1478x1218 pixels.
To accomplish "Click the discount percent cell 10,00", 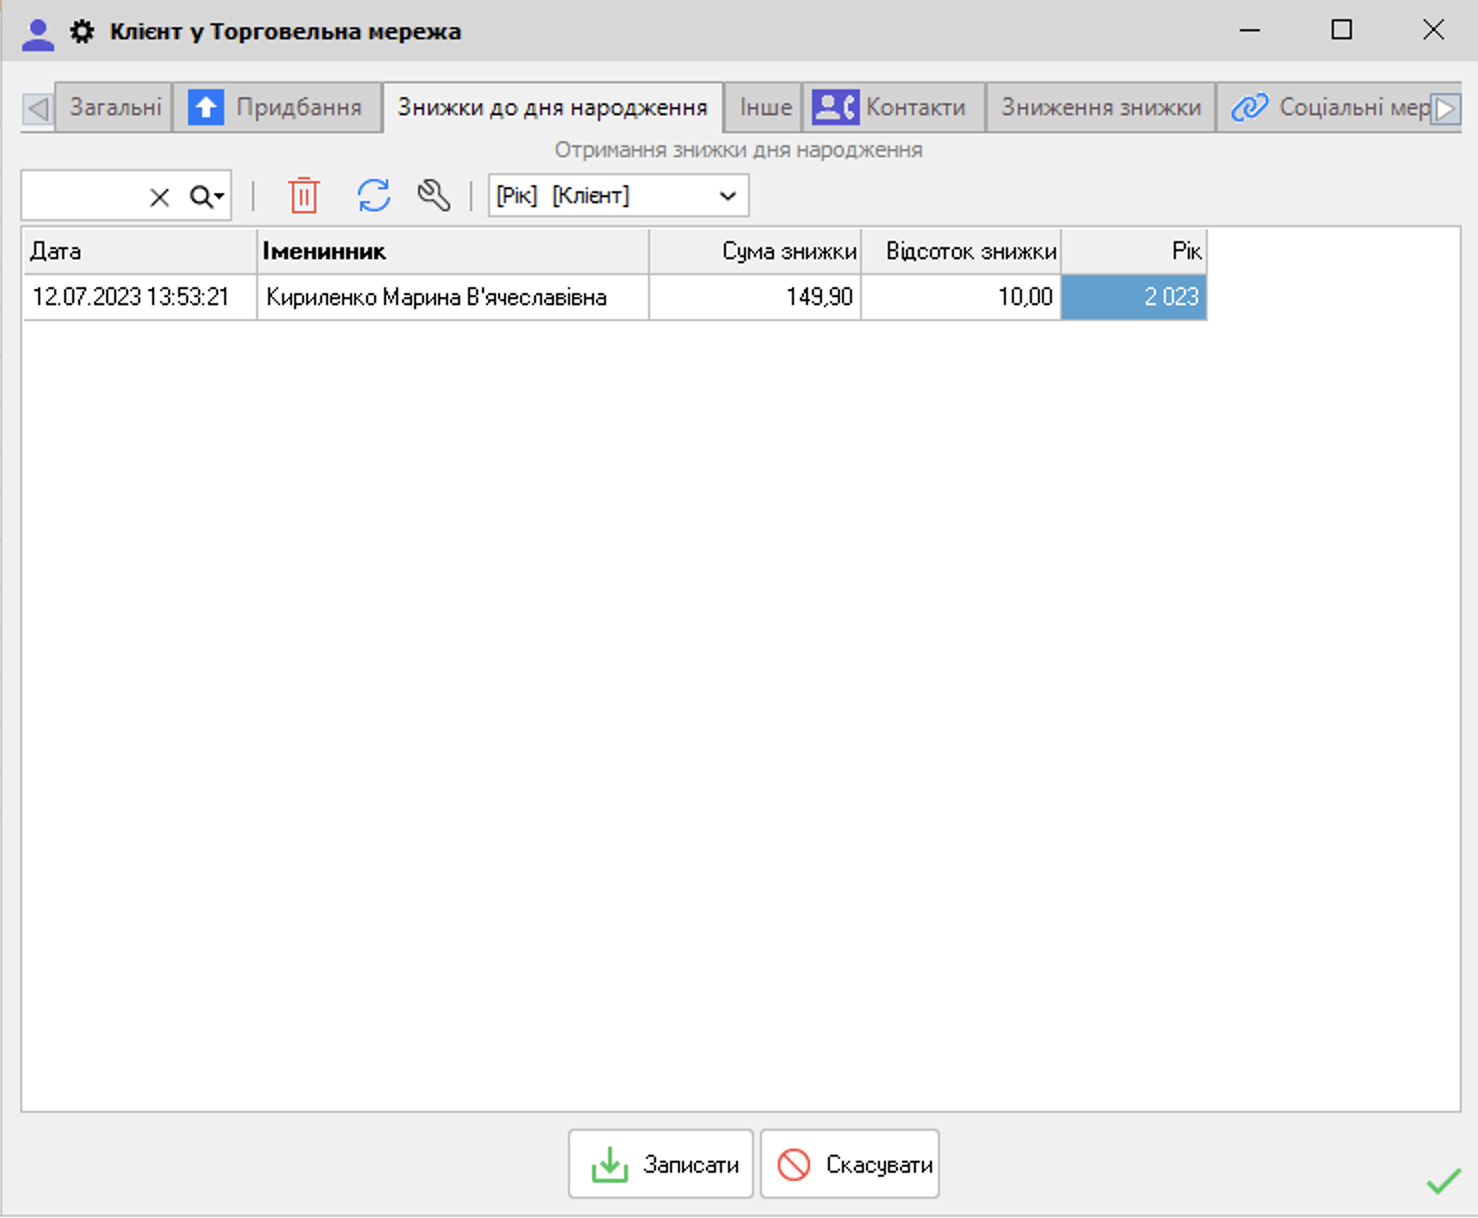I will click(961, 297).
